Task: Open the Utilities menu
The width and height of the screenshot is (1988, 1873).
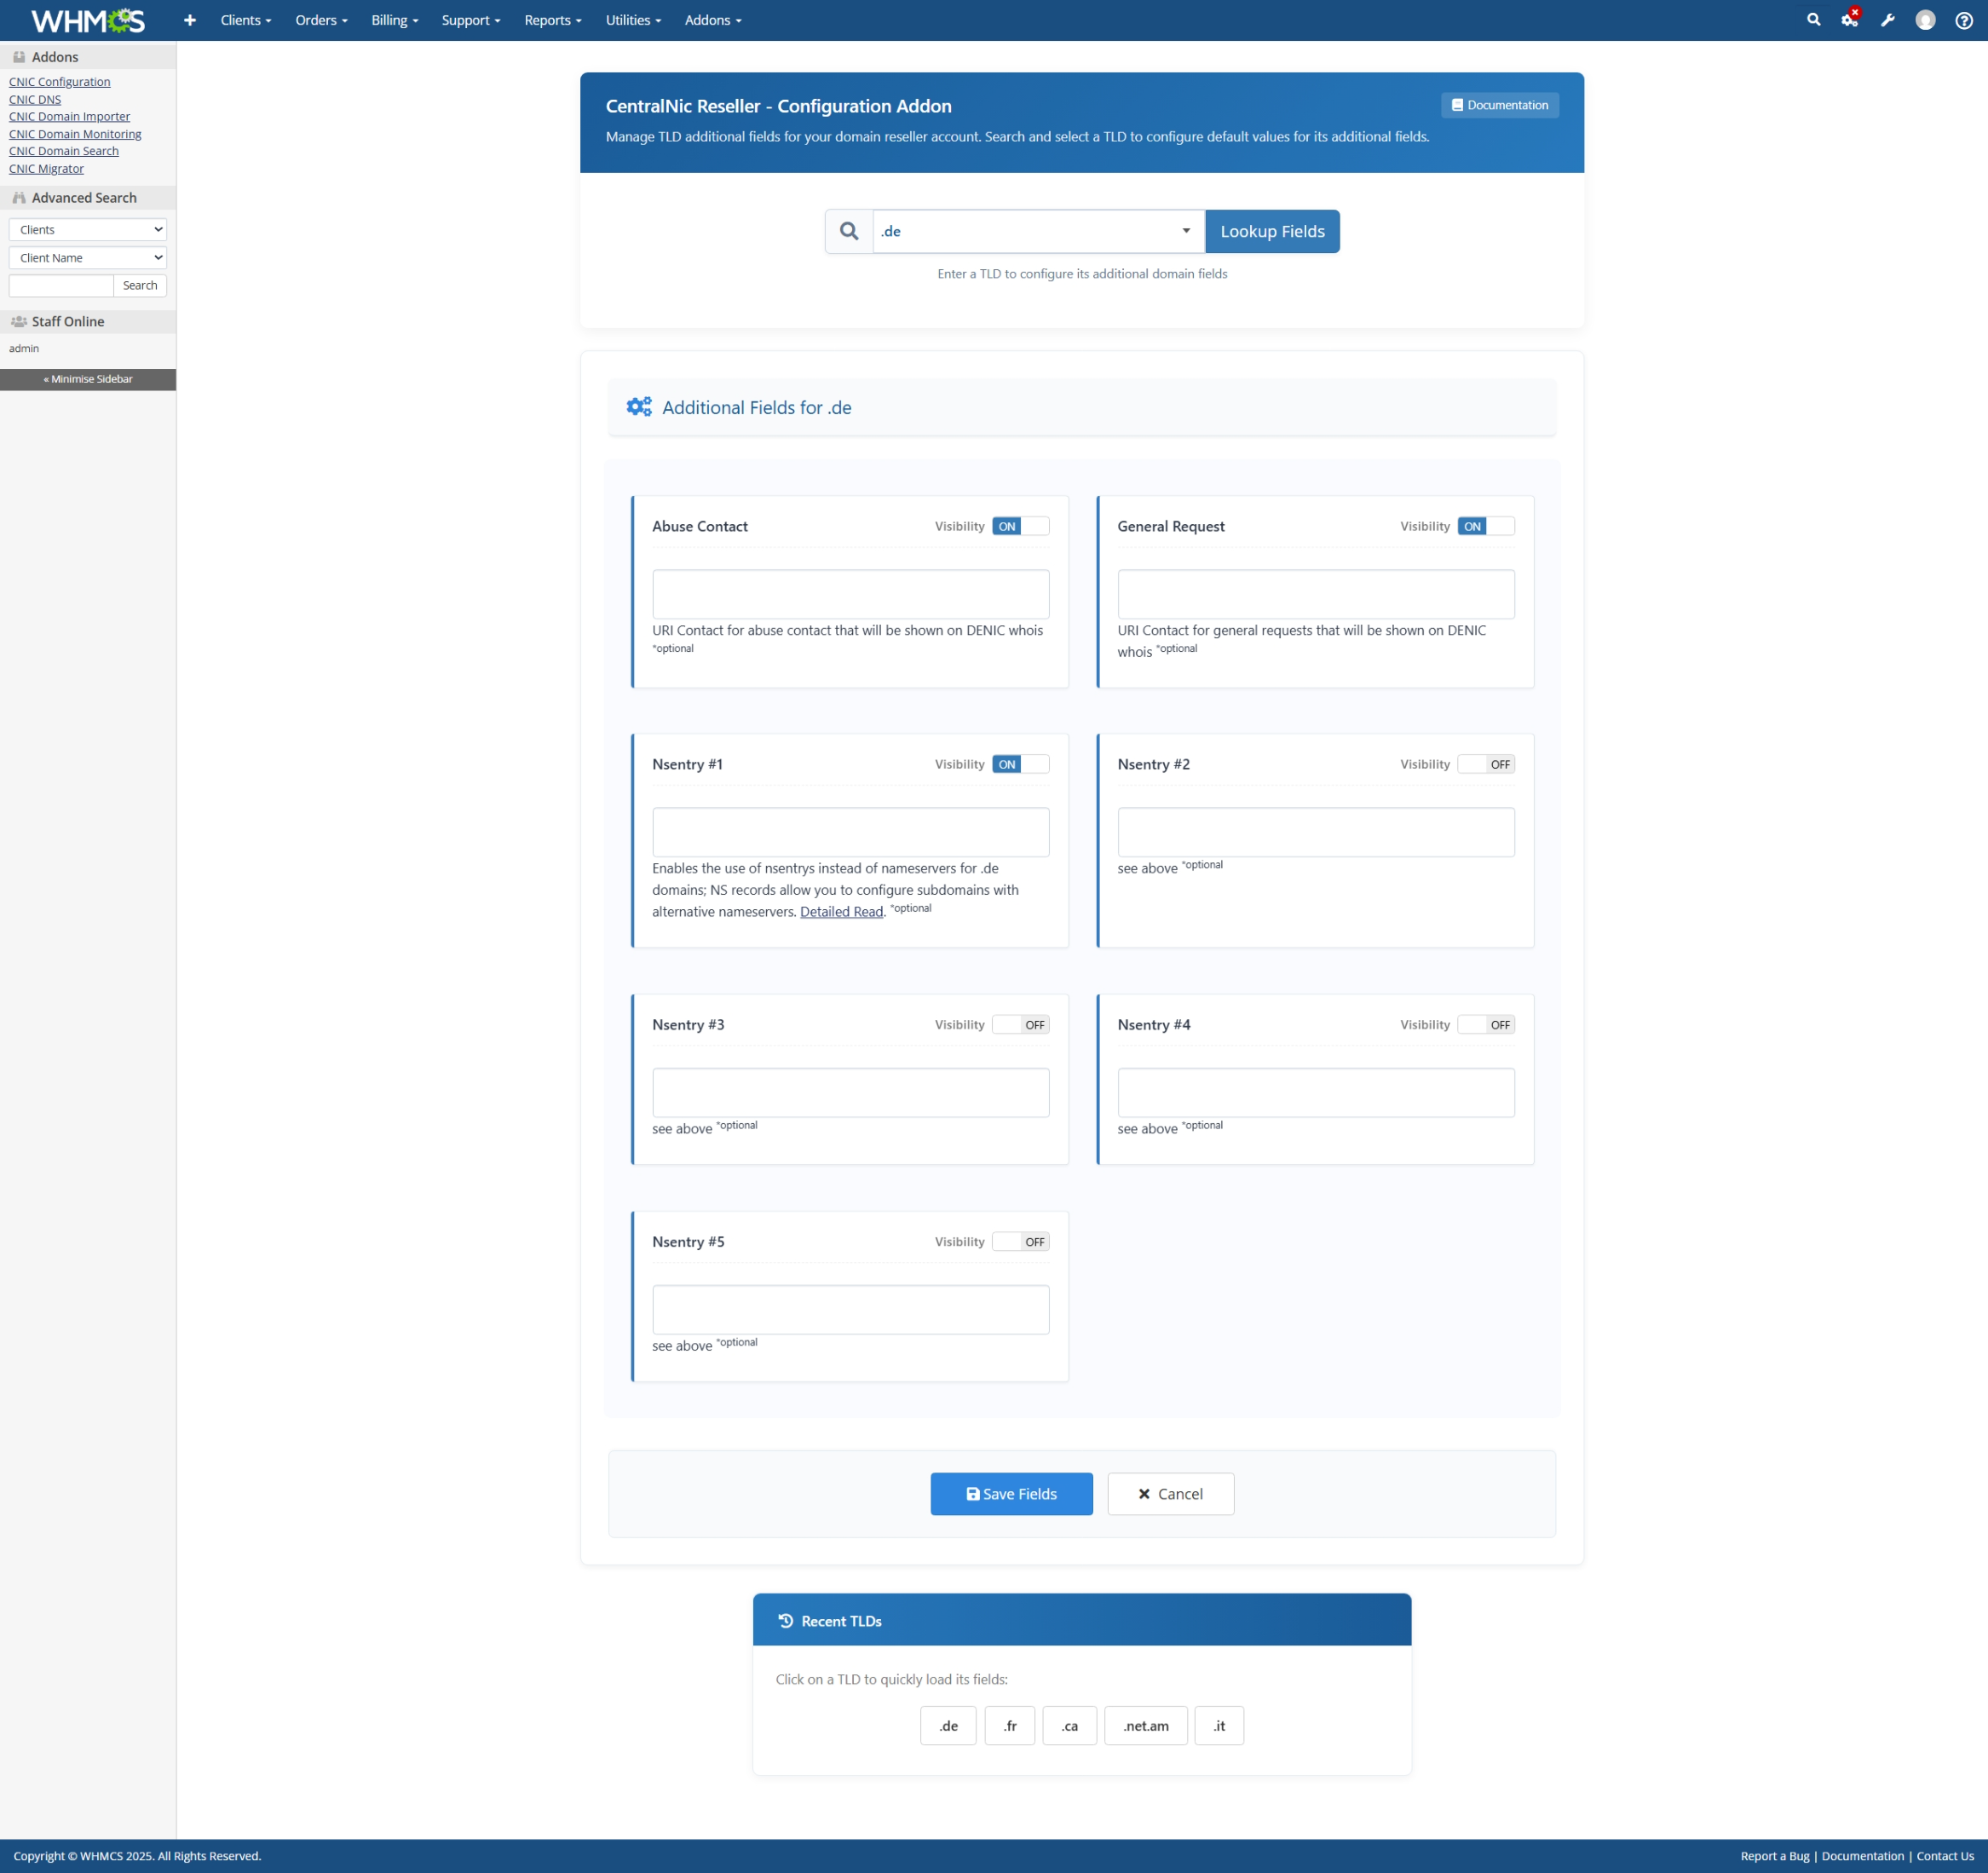Action: point(633,20)
